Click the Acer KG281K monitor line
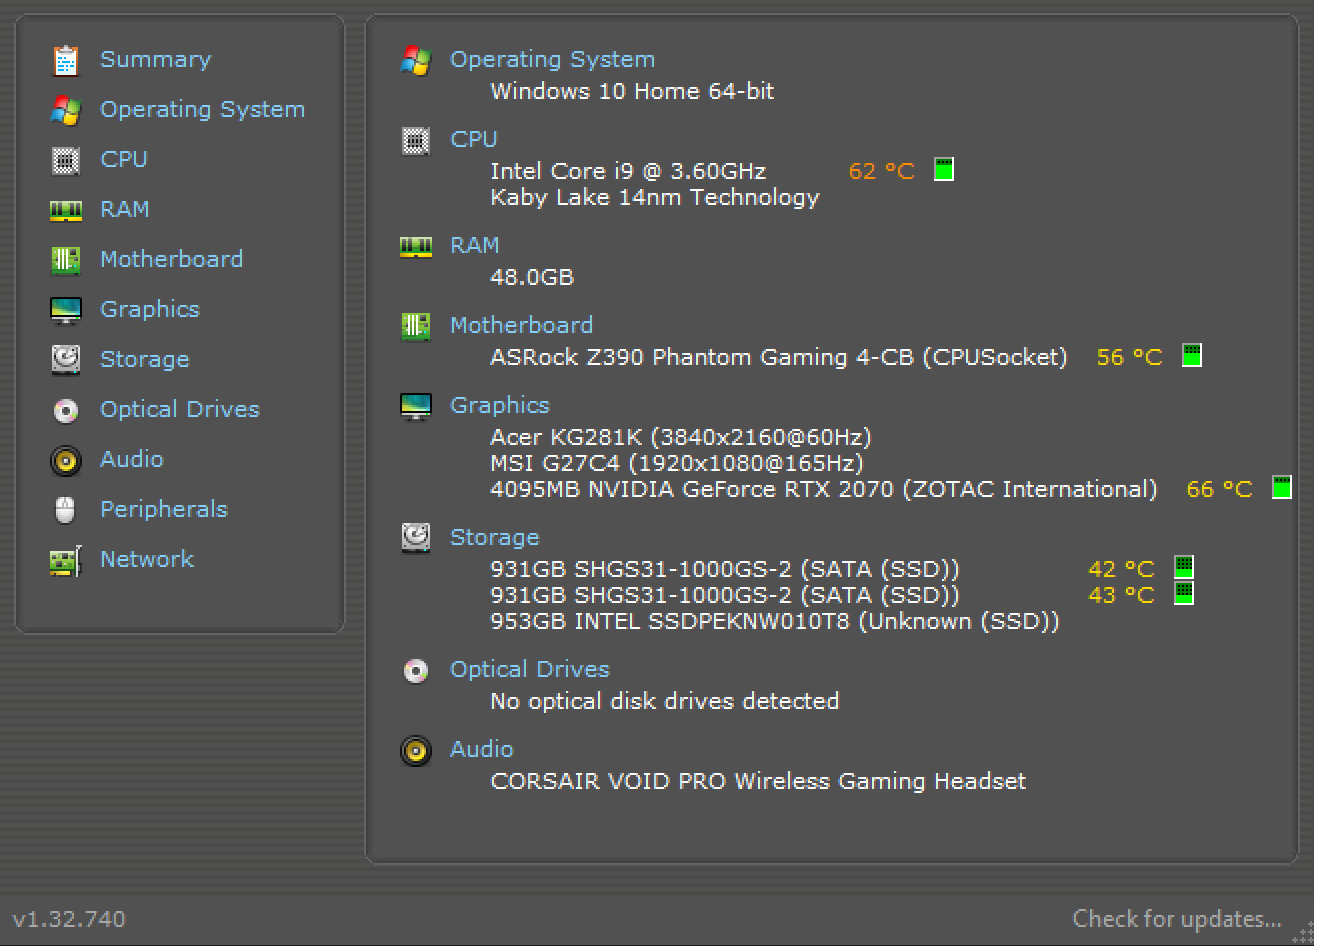Screen dimensions: 1317x946 point(681,438)
